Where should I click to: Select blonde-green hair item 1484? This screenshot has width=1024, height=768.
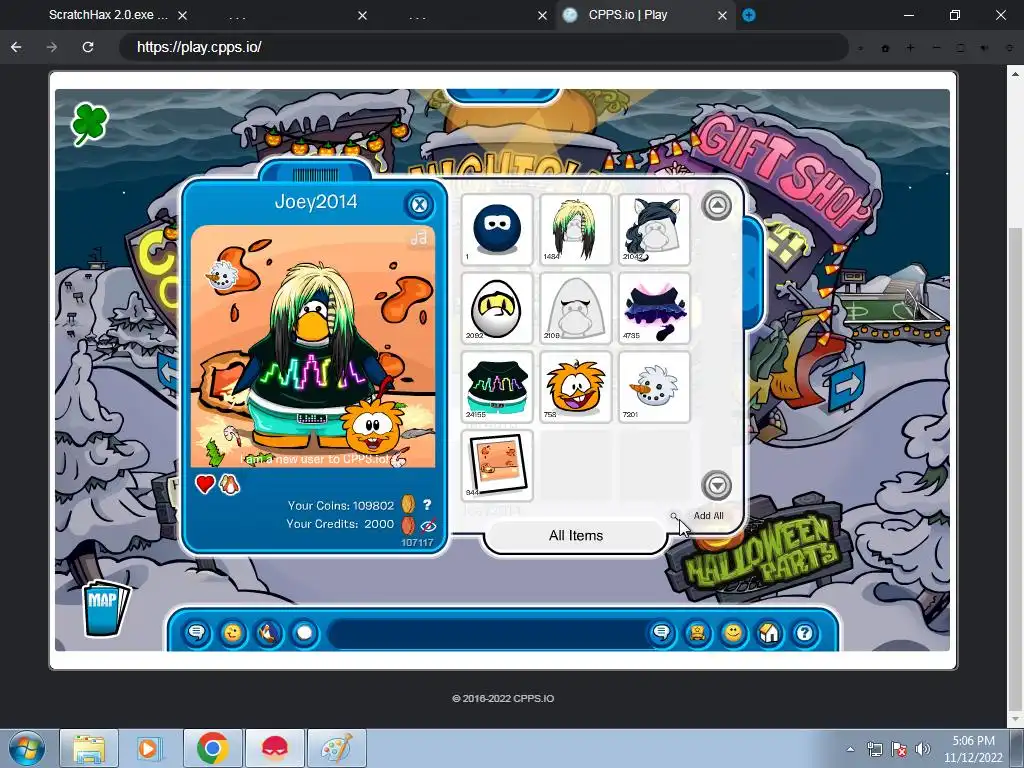[575, 229]
